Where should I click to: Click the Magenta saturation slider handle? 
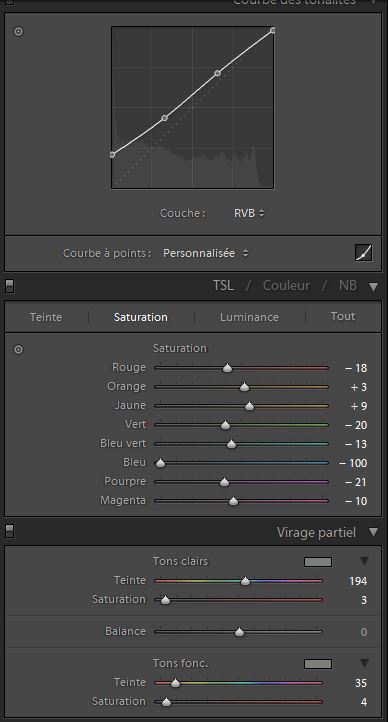234,501
